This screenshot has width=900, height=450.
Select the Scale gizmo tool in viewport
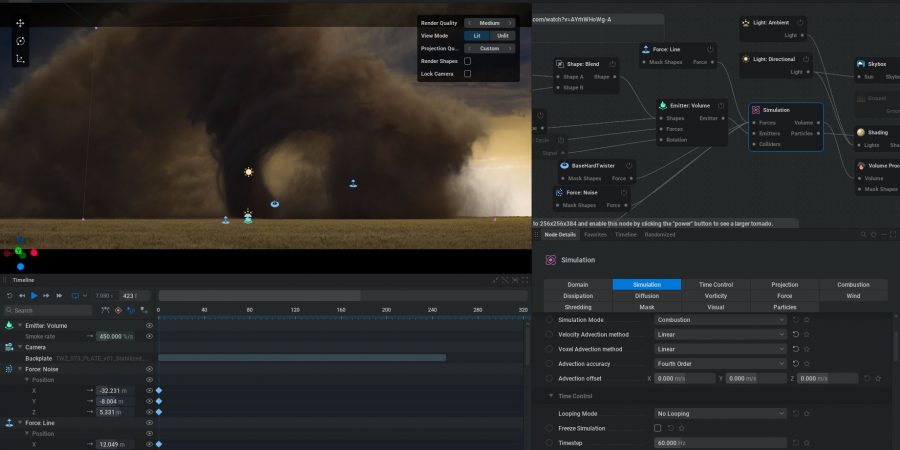coord(21,59)
